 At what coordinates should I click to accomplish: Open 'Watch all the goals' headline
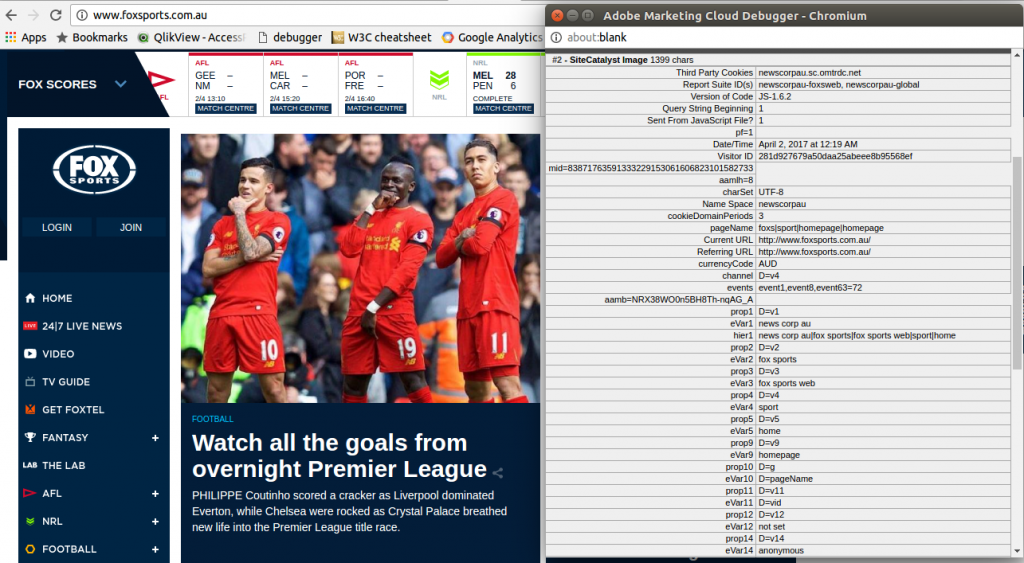point(339,455)
